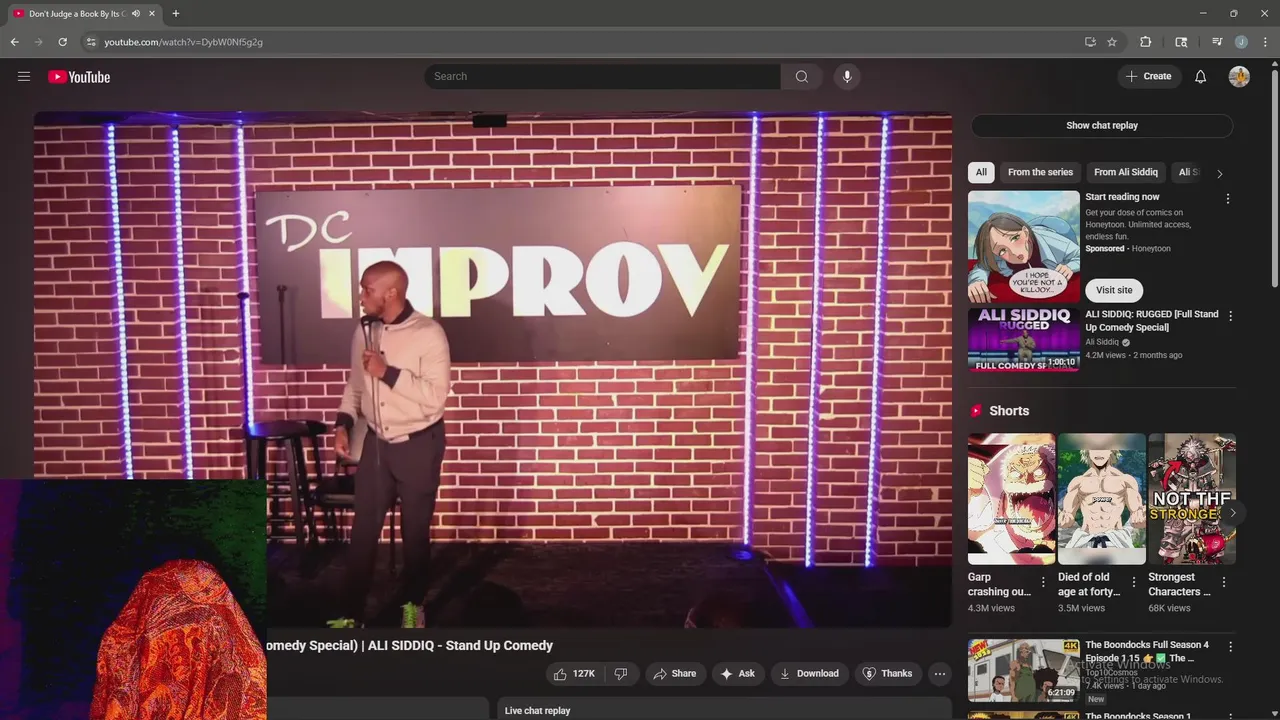Open the YouTube account avatar menu

tap(1239, 77)
